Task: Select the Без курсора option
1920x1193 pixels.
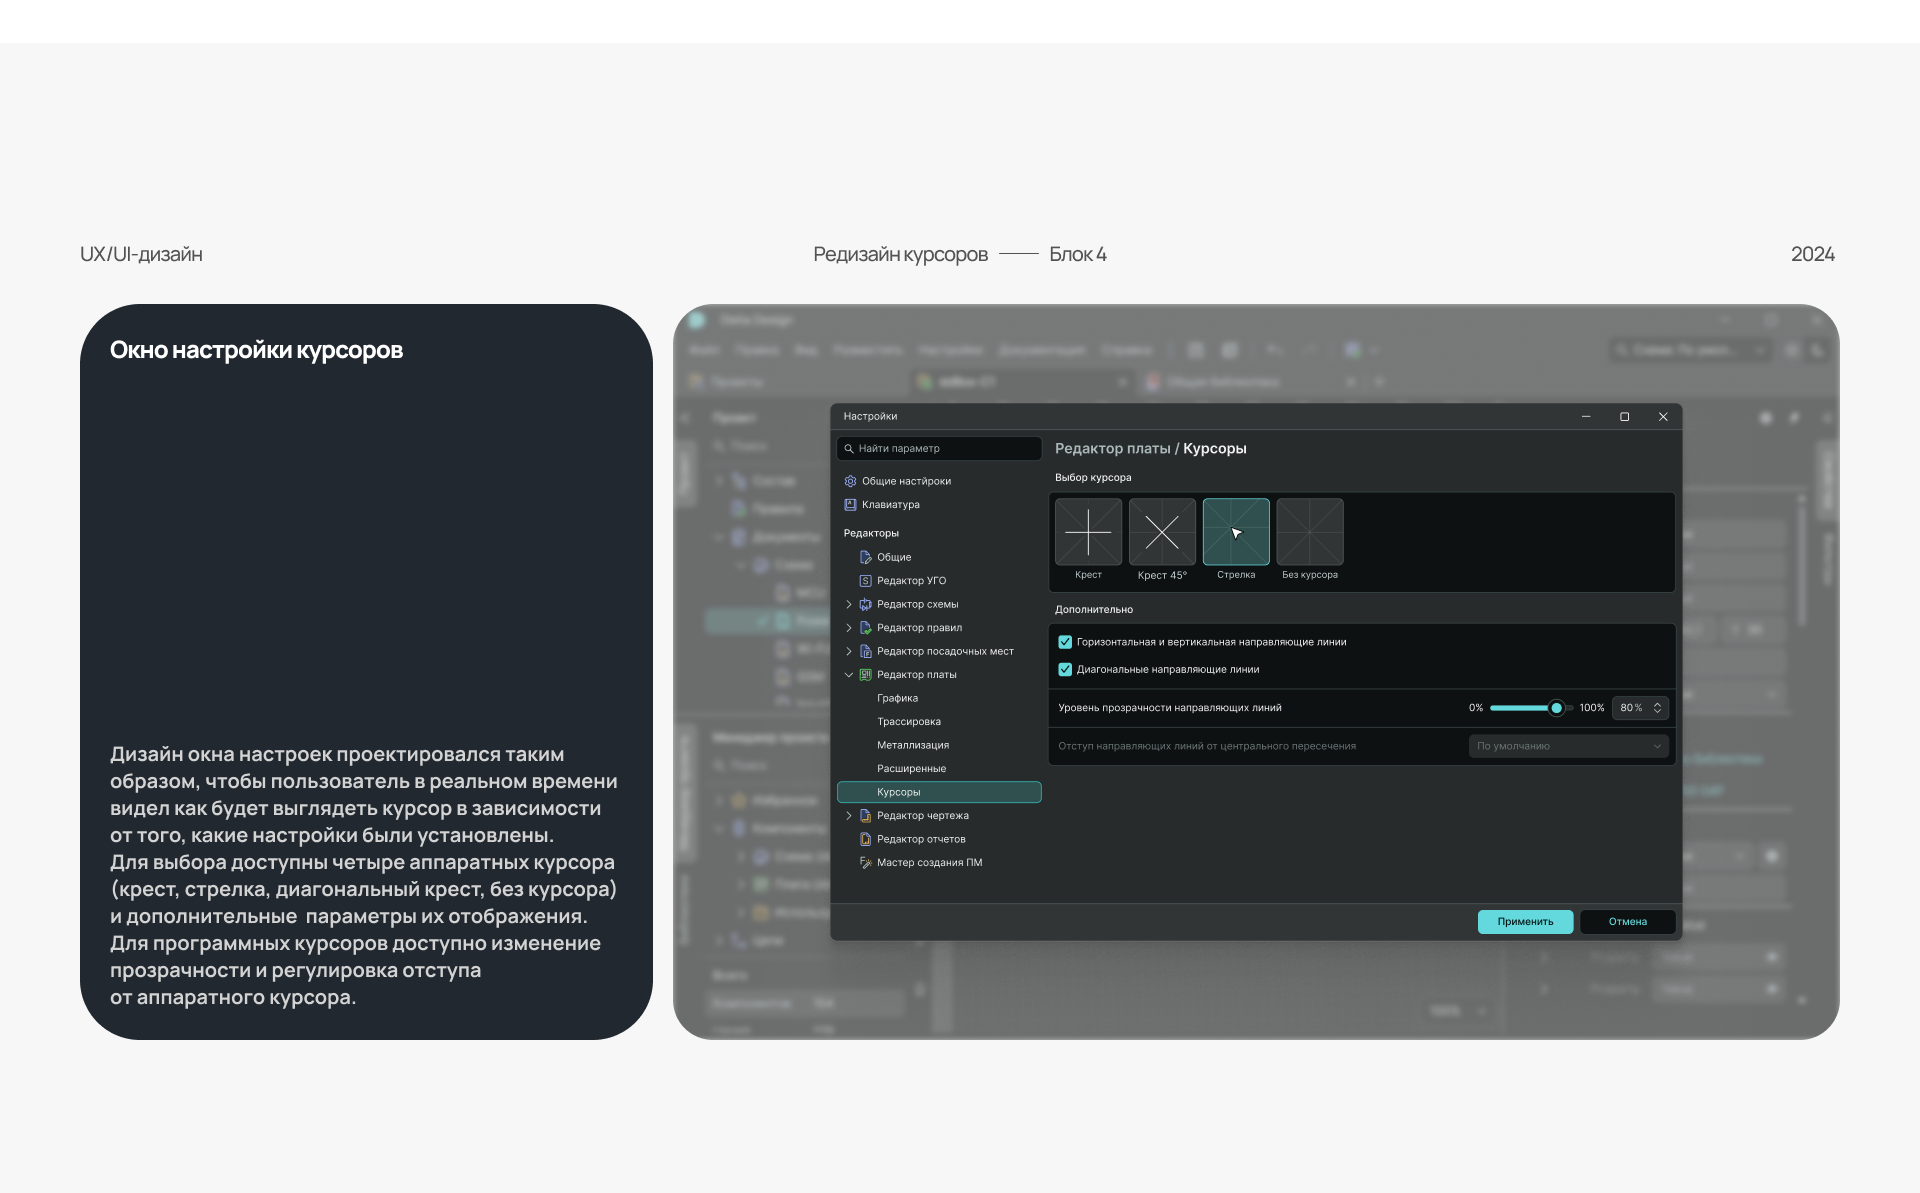Action: click(x=1310, y=532)
